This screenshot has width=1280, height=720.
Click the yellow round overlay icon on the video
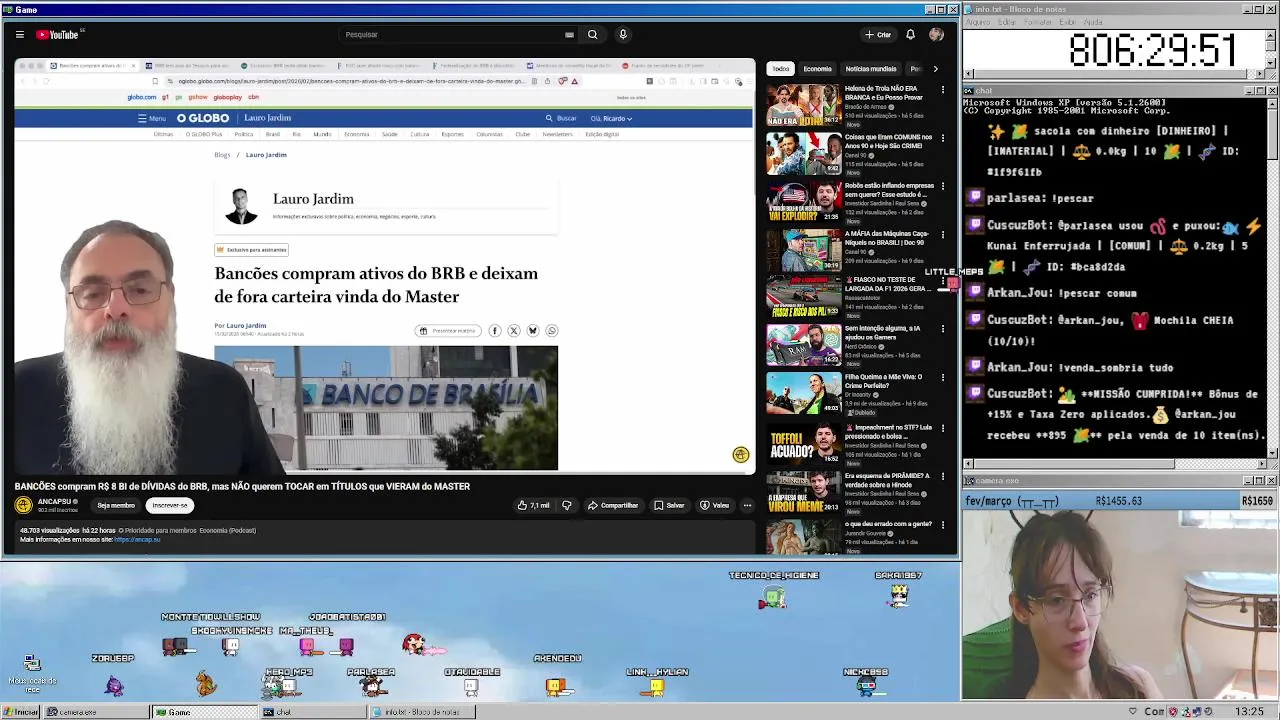741,455
